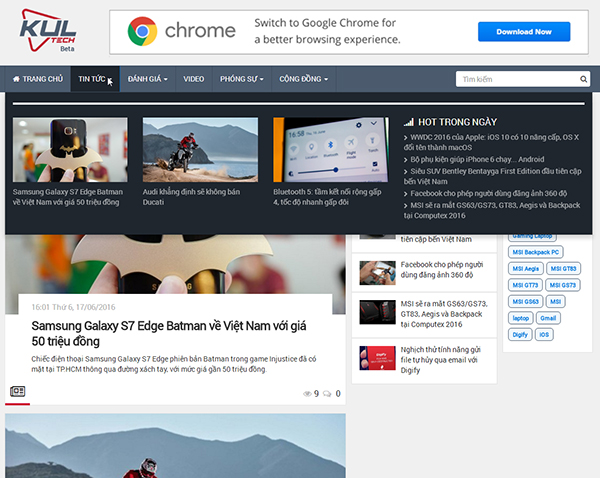Open the Audi Ducati motorcycle thumbnail

[x=200, y=150]
